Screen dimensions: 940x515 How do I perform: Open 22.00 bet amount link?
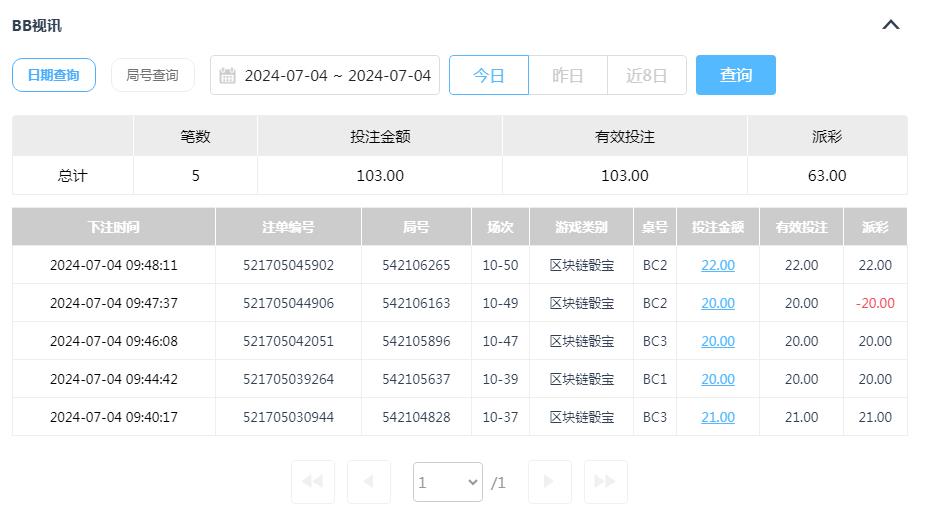pyautogui.click(x=718, y=265)
